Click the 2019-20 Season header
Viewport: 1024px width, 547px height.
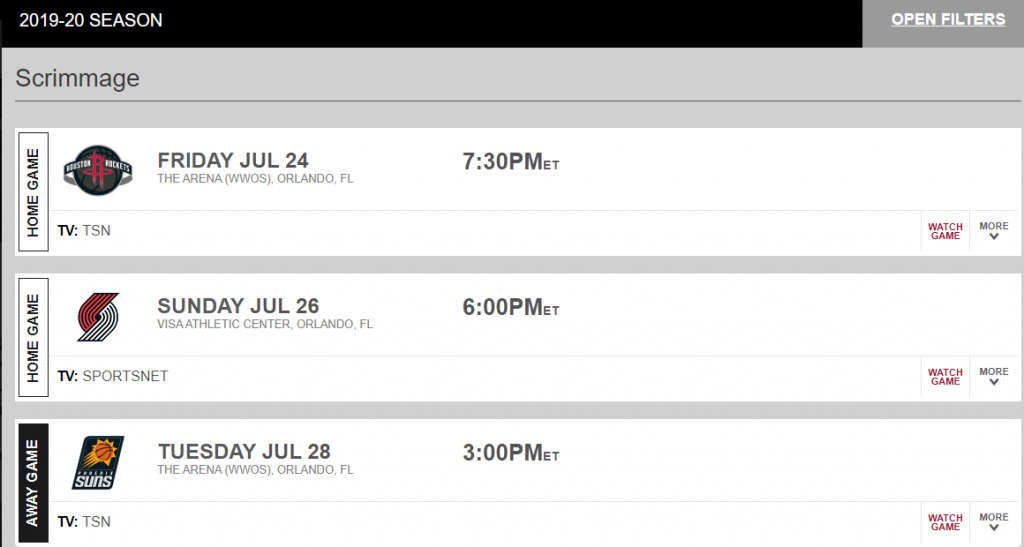point(91,20)
